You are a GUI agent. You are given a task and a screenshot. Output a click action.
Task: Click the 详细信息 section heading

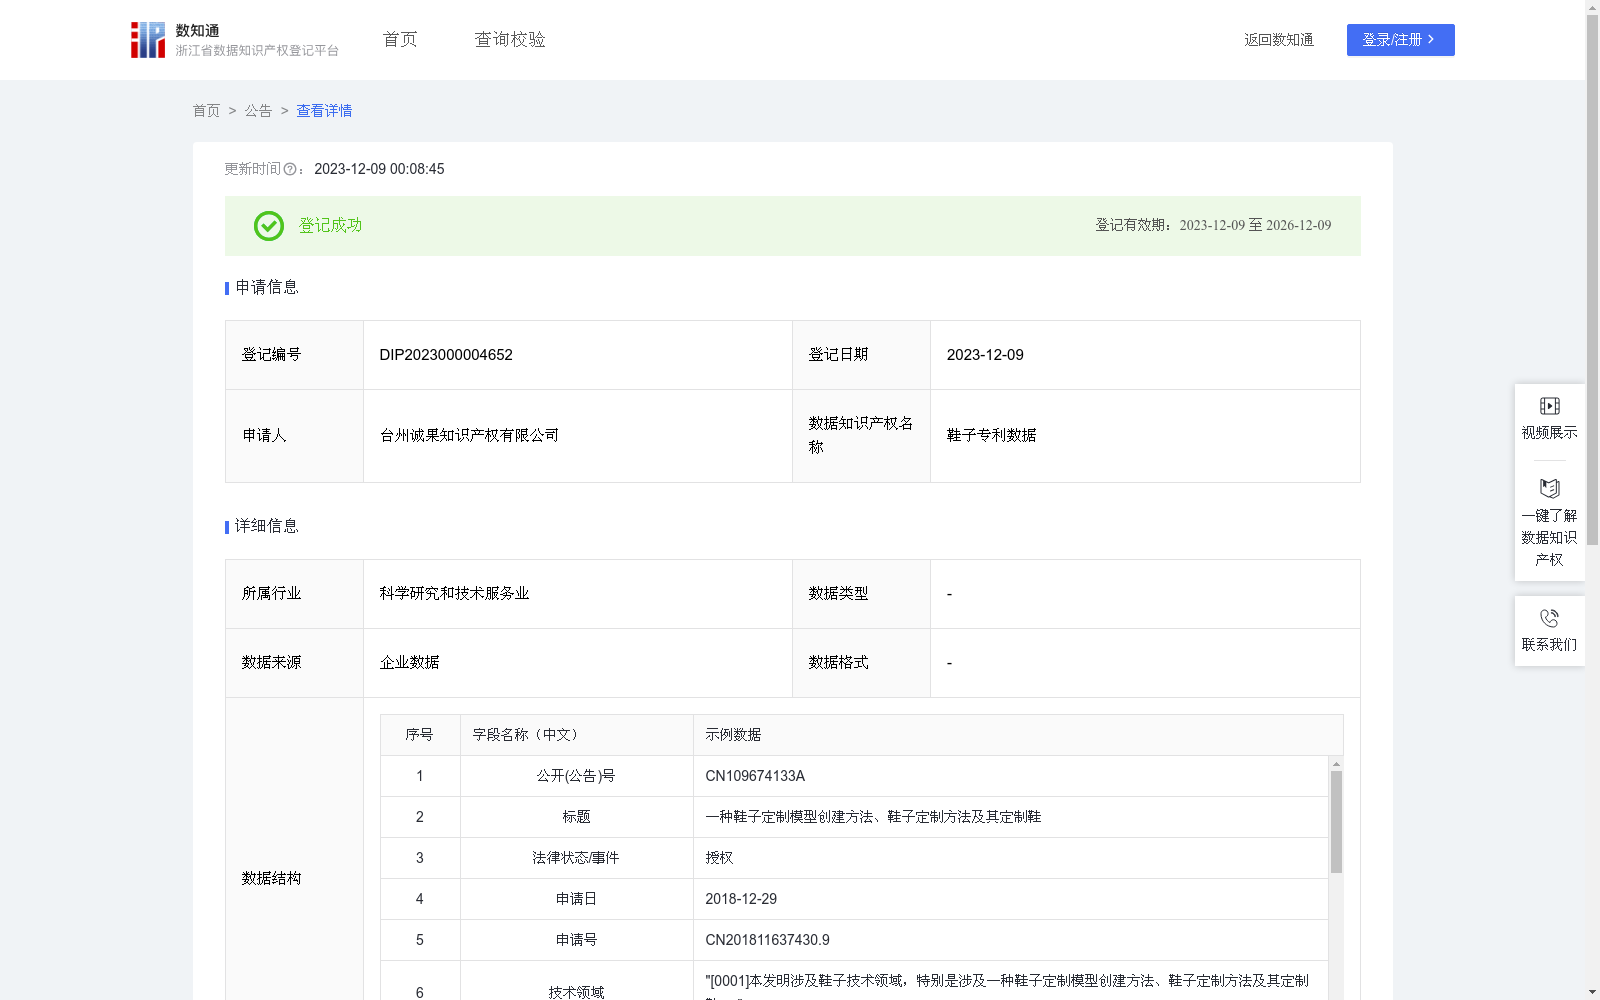(267, 527)
